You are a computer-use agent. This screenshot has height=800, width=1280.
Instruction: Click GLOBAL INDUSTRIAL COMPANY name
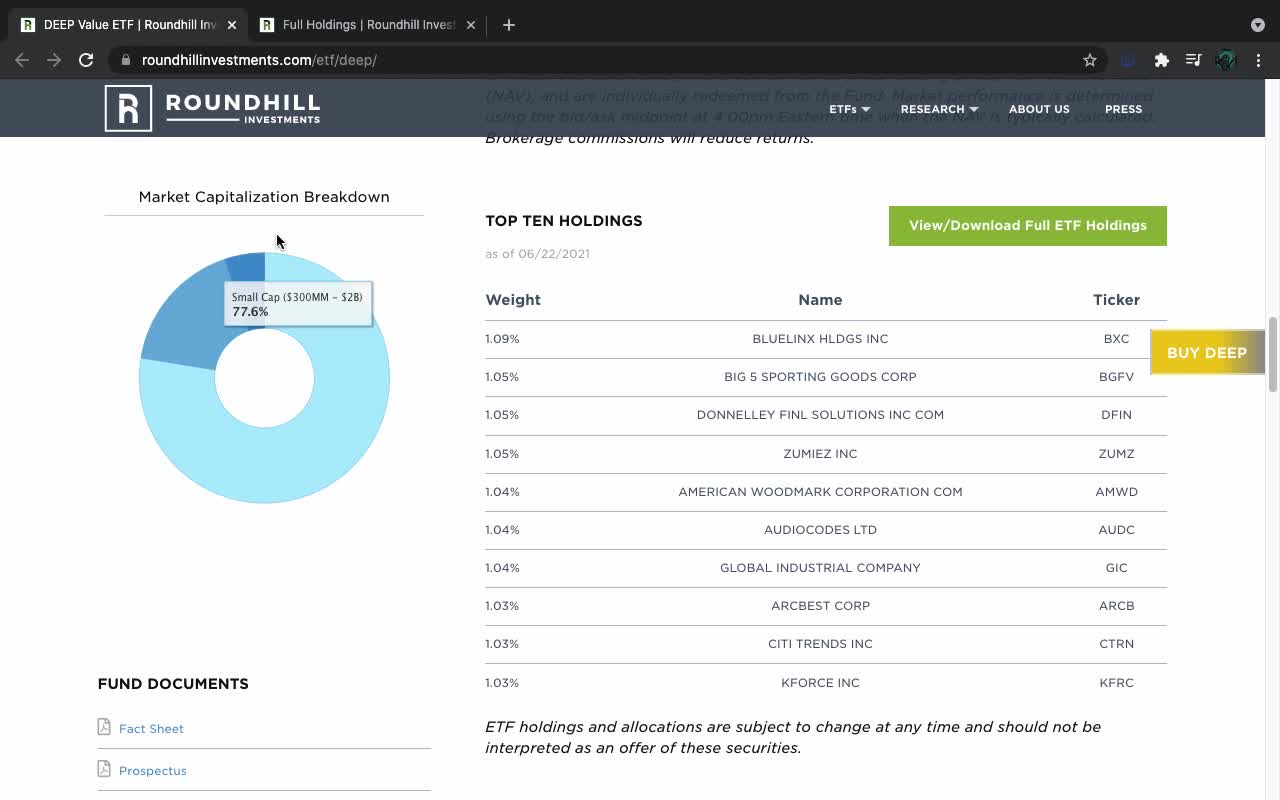pyautogui.click(x=820, y=568)
